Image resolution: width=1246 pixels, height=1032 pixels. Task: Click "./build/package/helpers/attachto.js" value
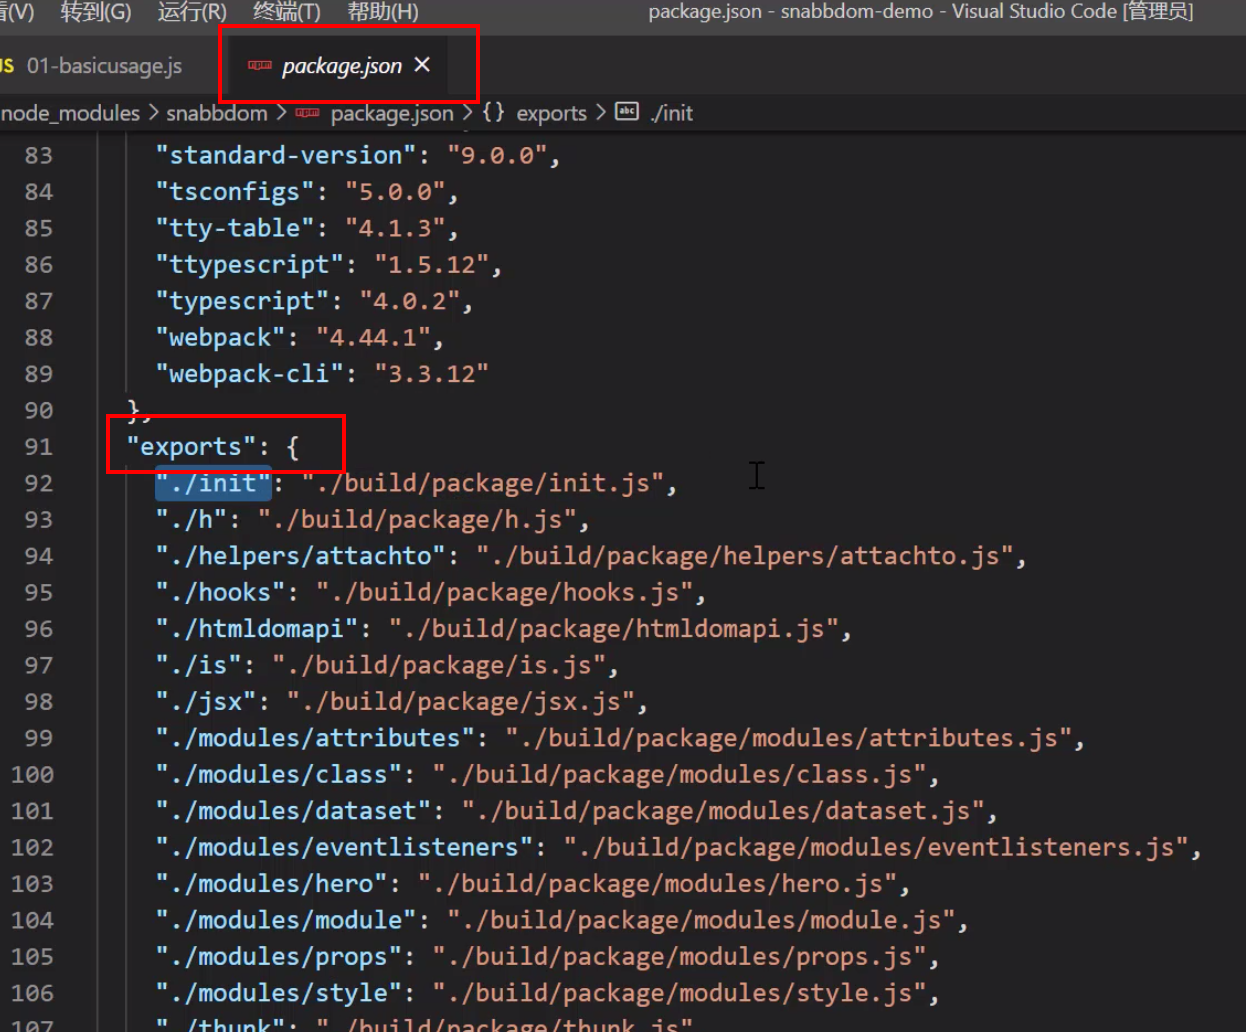[x=745, y=556]
